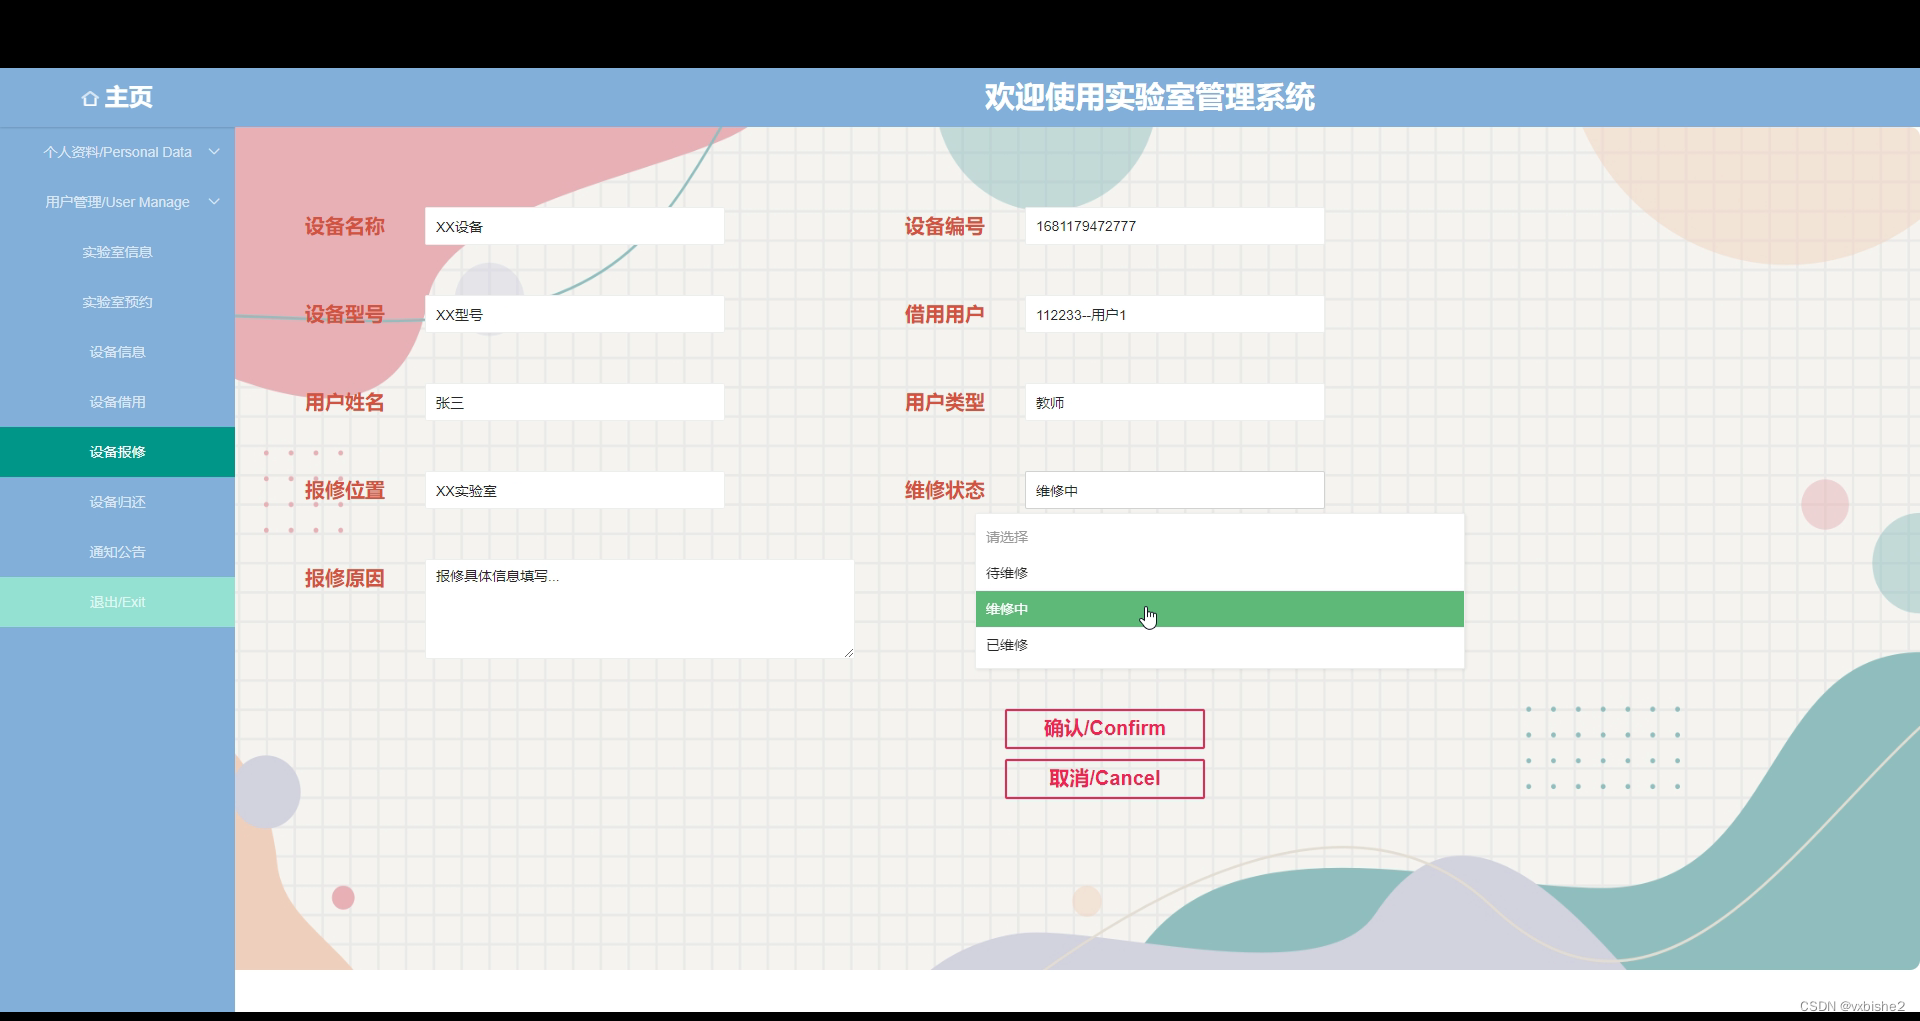Viewport: 1920px width, 1021px height.
Task: Choose 待维修 in the dropdown list
Action: pyautogui.click(x=1220, y=573)
